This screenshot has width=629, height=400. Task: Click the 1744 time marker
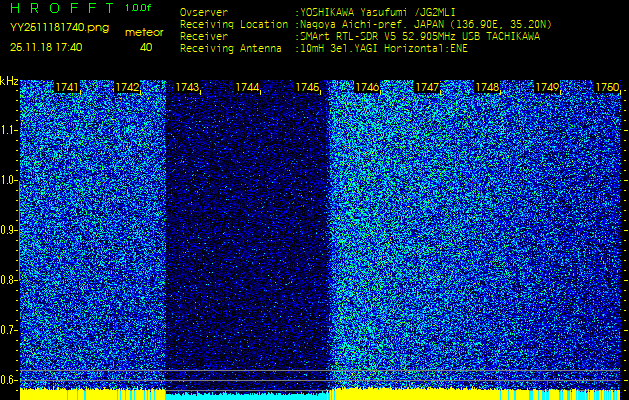(x=248, y=87)
